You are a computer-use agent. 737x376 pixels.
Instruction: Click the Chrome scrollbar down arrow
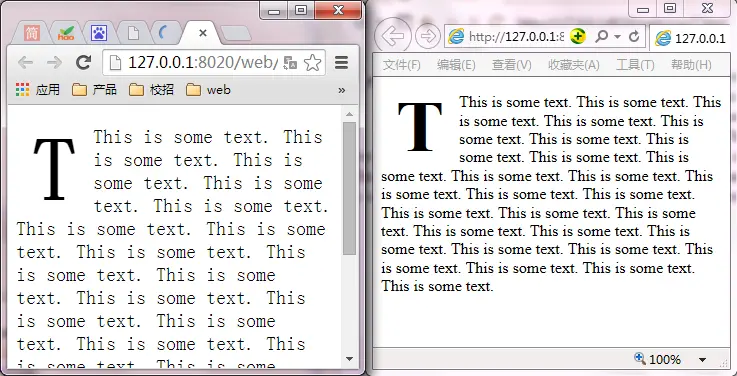point(349,359)
